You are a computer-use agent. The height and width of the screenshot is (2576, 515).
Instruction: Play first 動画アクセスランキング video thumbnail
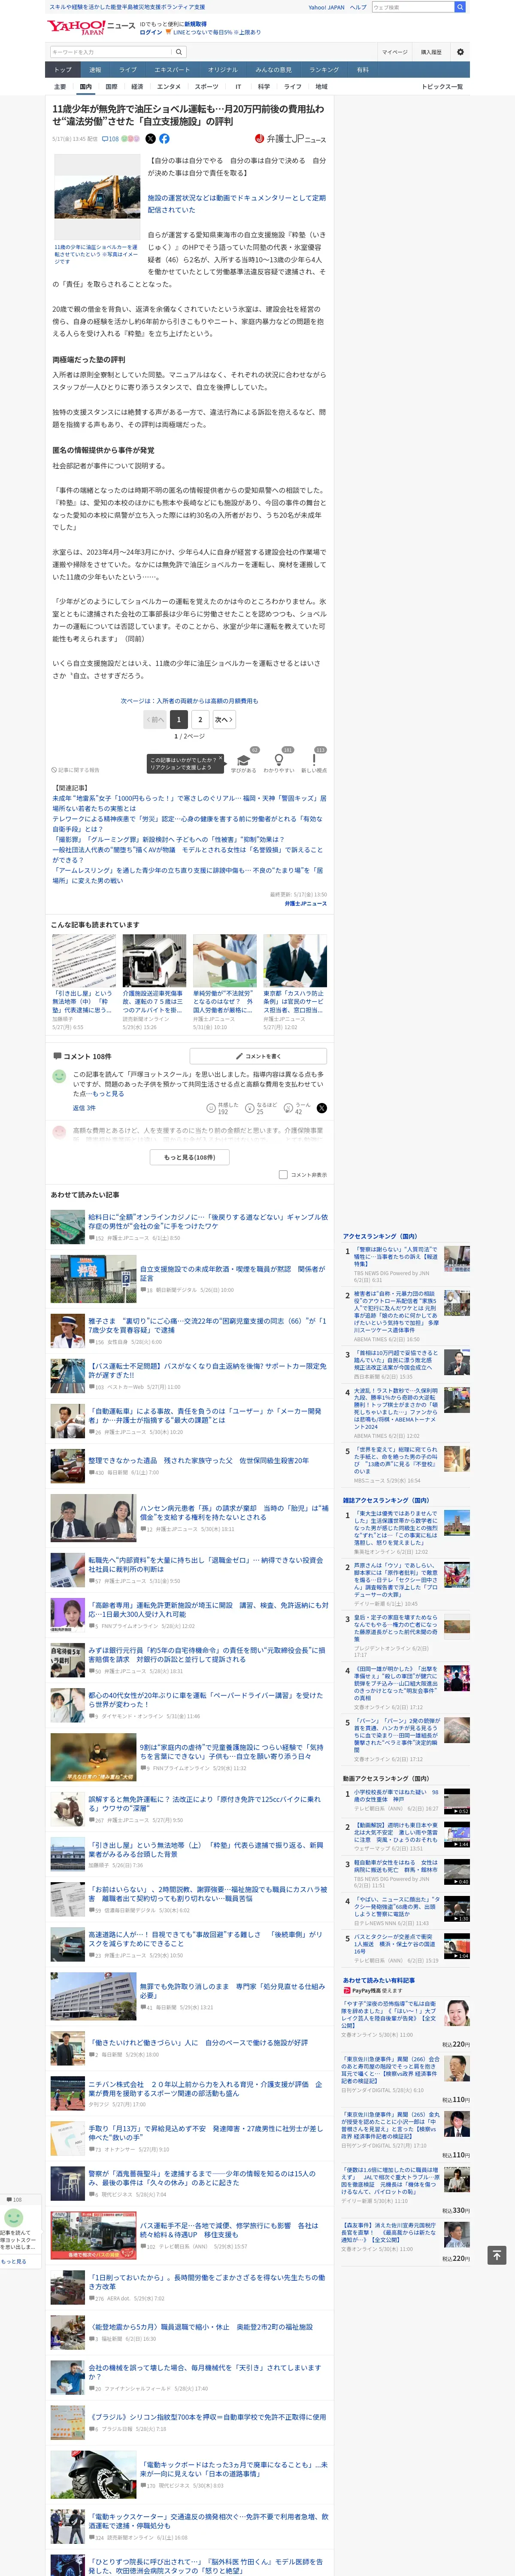pyautogui.click(x=456, y=1800)
